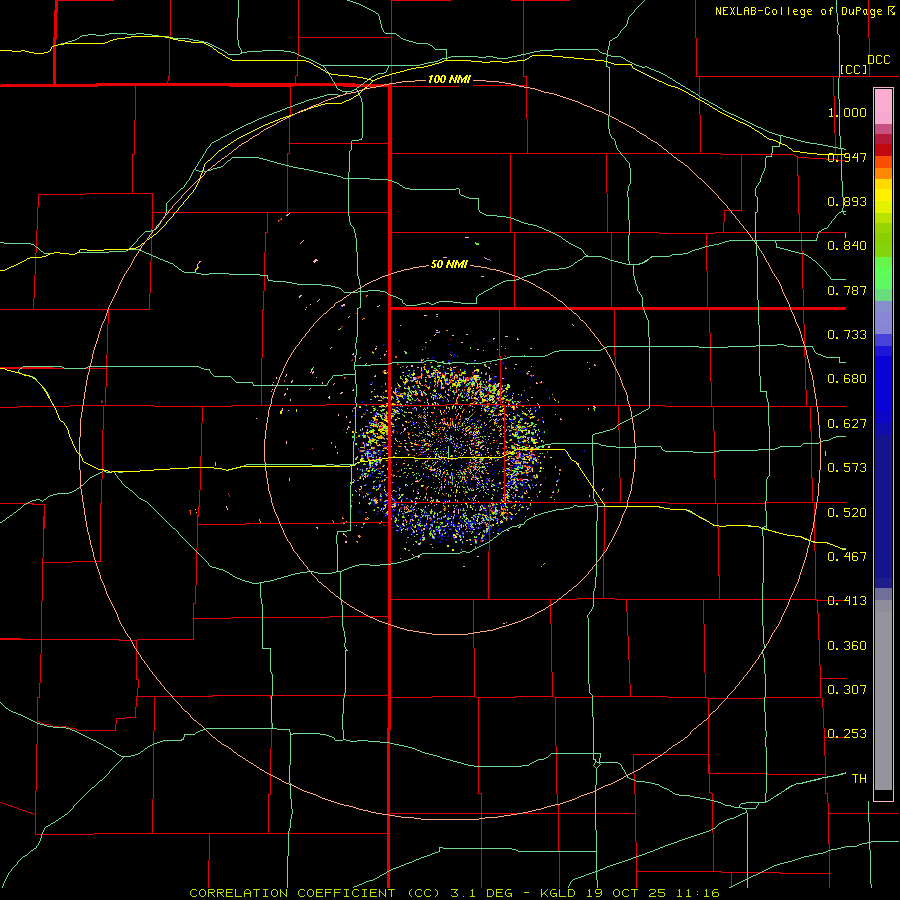Click the [CC] legend unit label

coord(854,69)
